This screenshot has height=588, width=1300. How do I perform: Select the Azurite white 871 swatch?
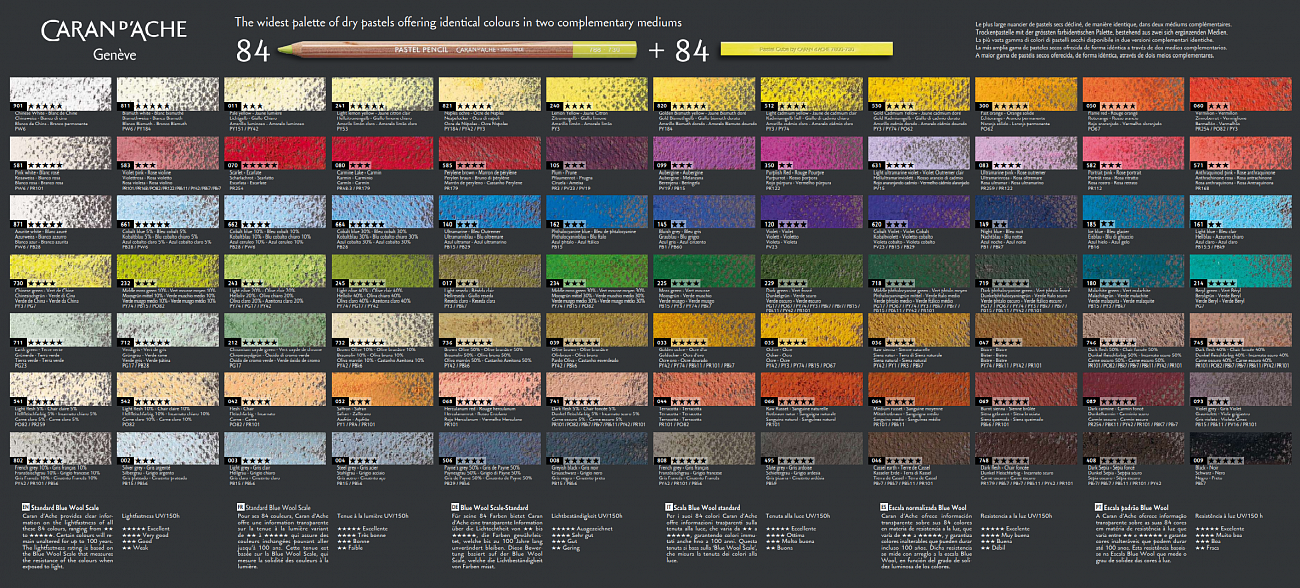coord(60,211)
